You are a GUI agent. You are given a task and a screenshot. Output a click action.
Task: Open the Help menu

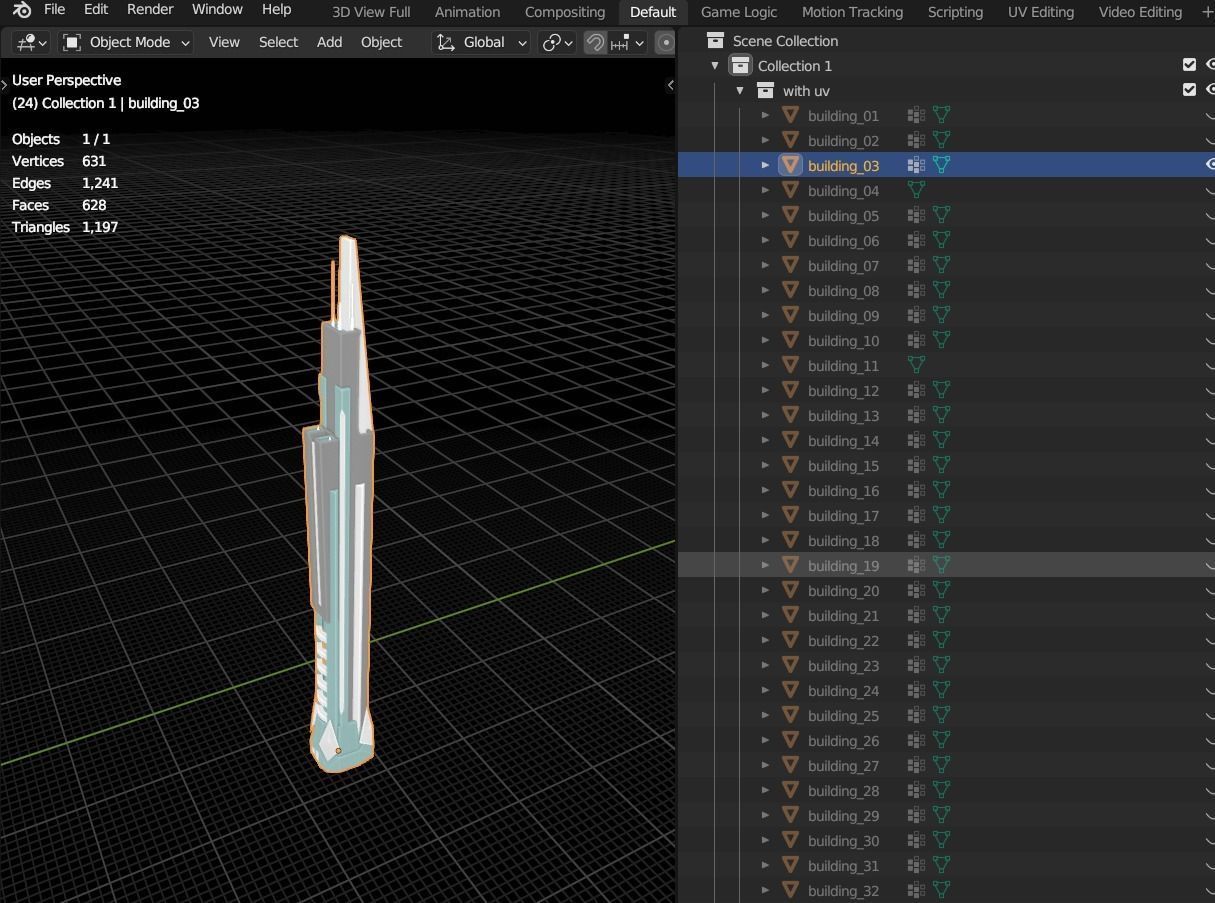pos(276,10)
